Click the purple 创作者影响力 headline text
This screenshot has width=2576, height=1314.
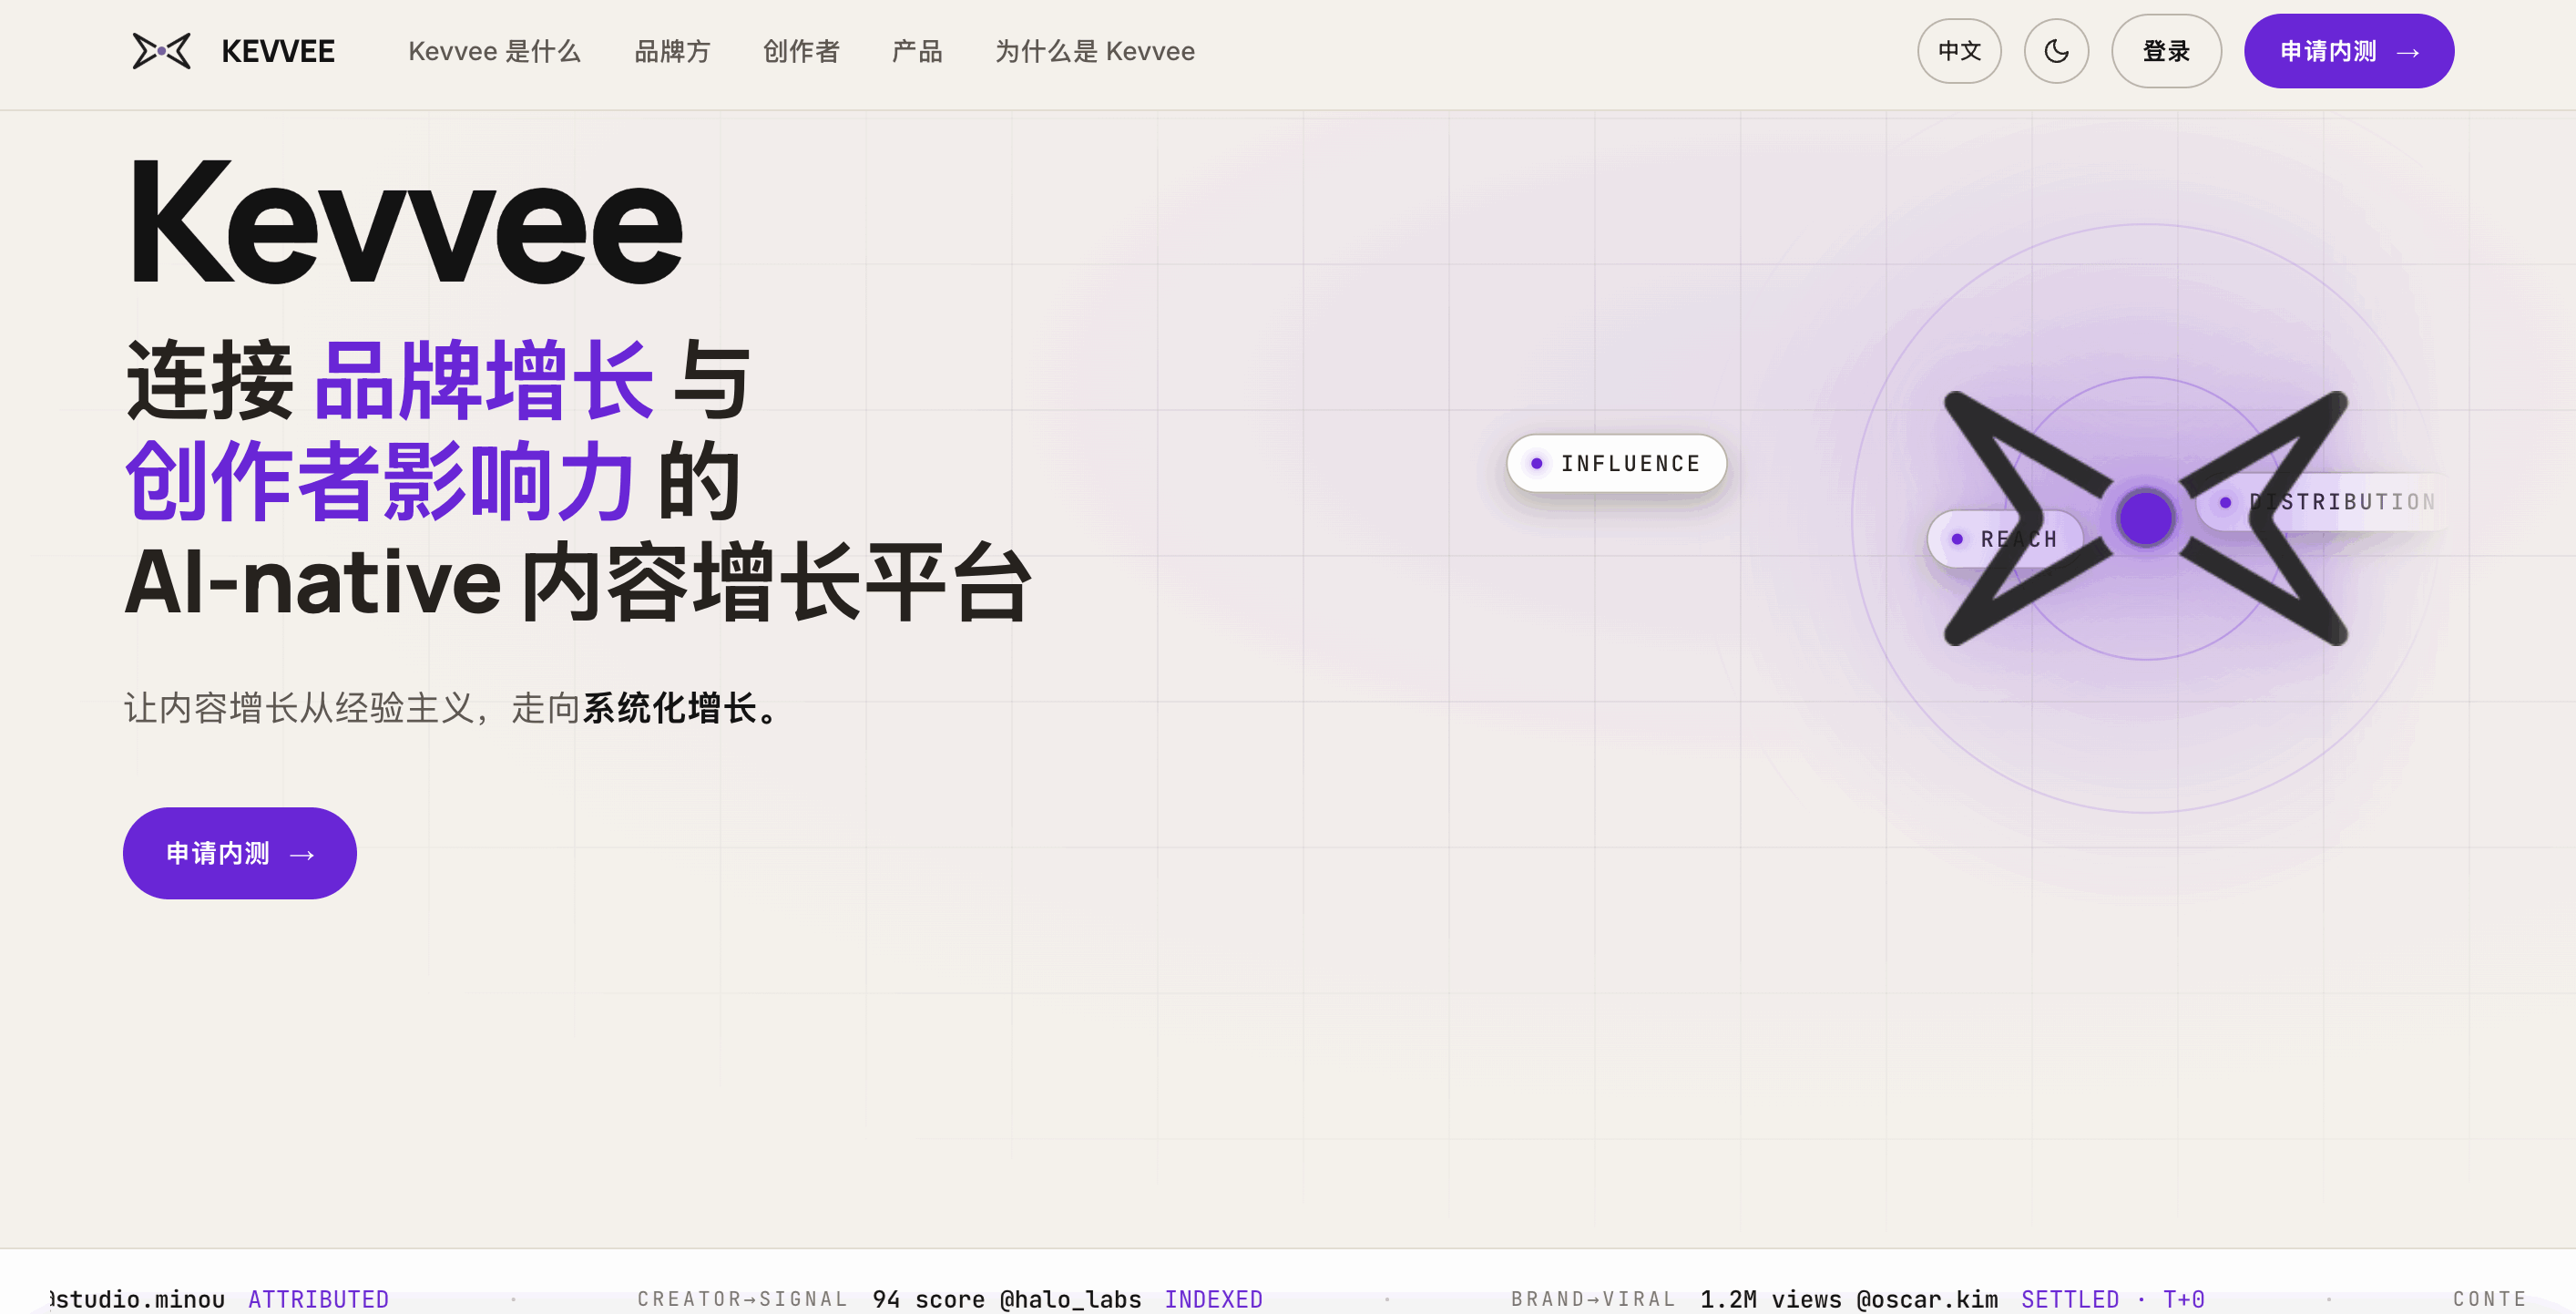click(x=380, y=482)
